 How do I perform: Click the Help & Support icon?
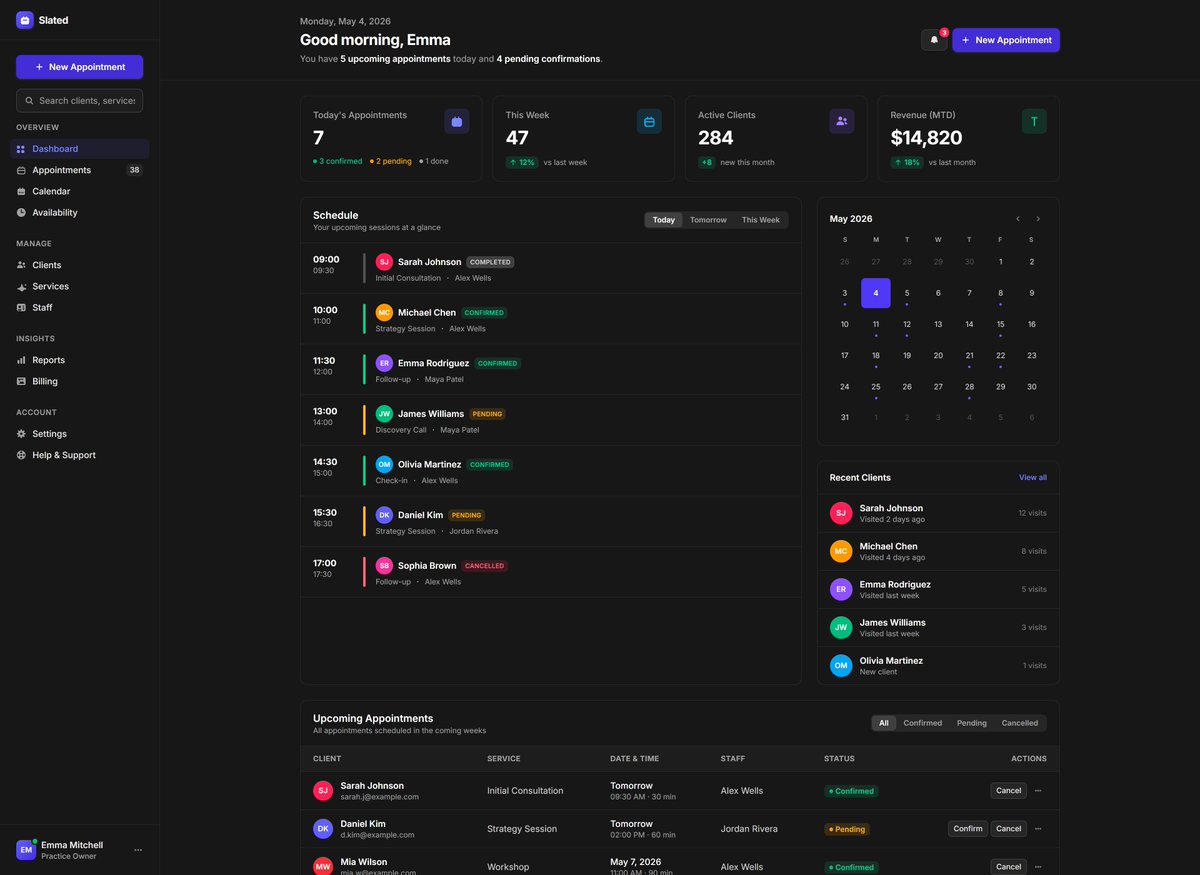point(21,455)
